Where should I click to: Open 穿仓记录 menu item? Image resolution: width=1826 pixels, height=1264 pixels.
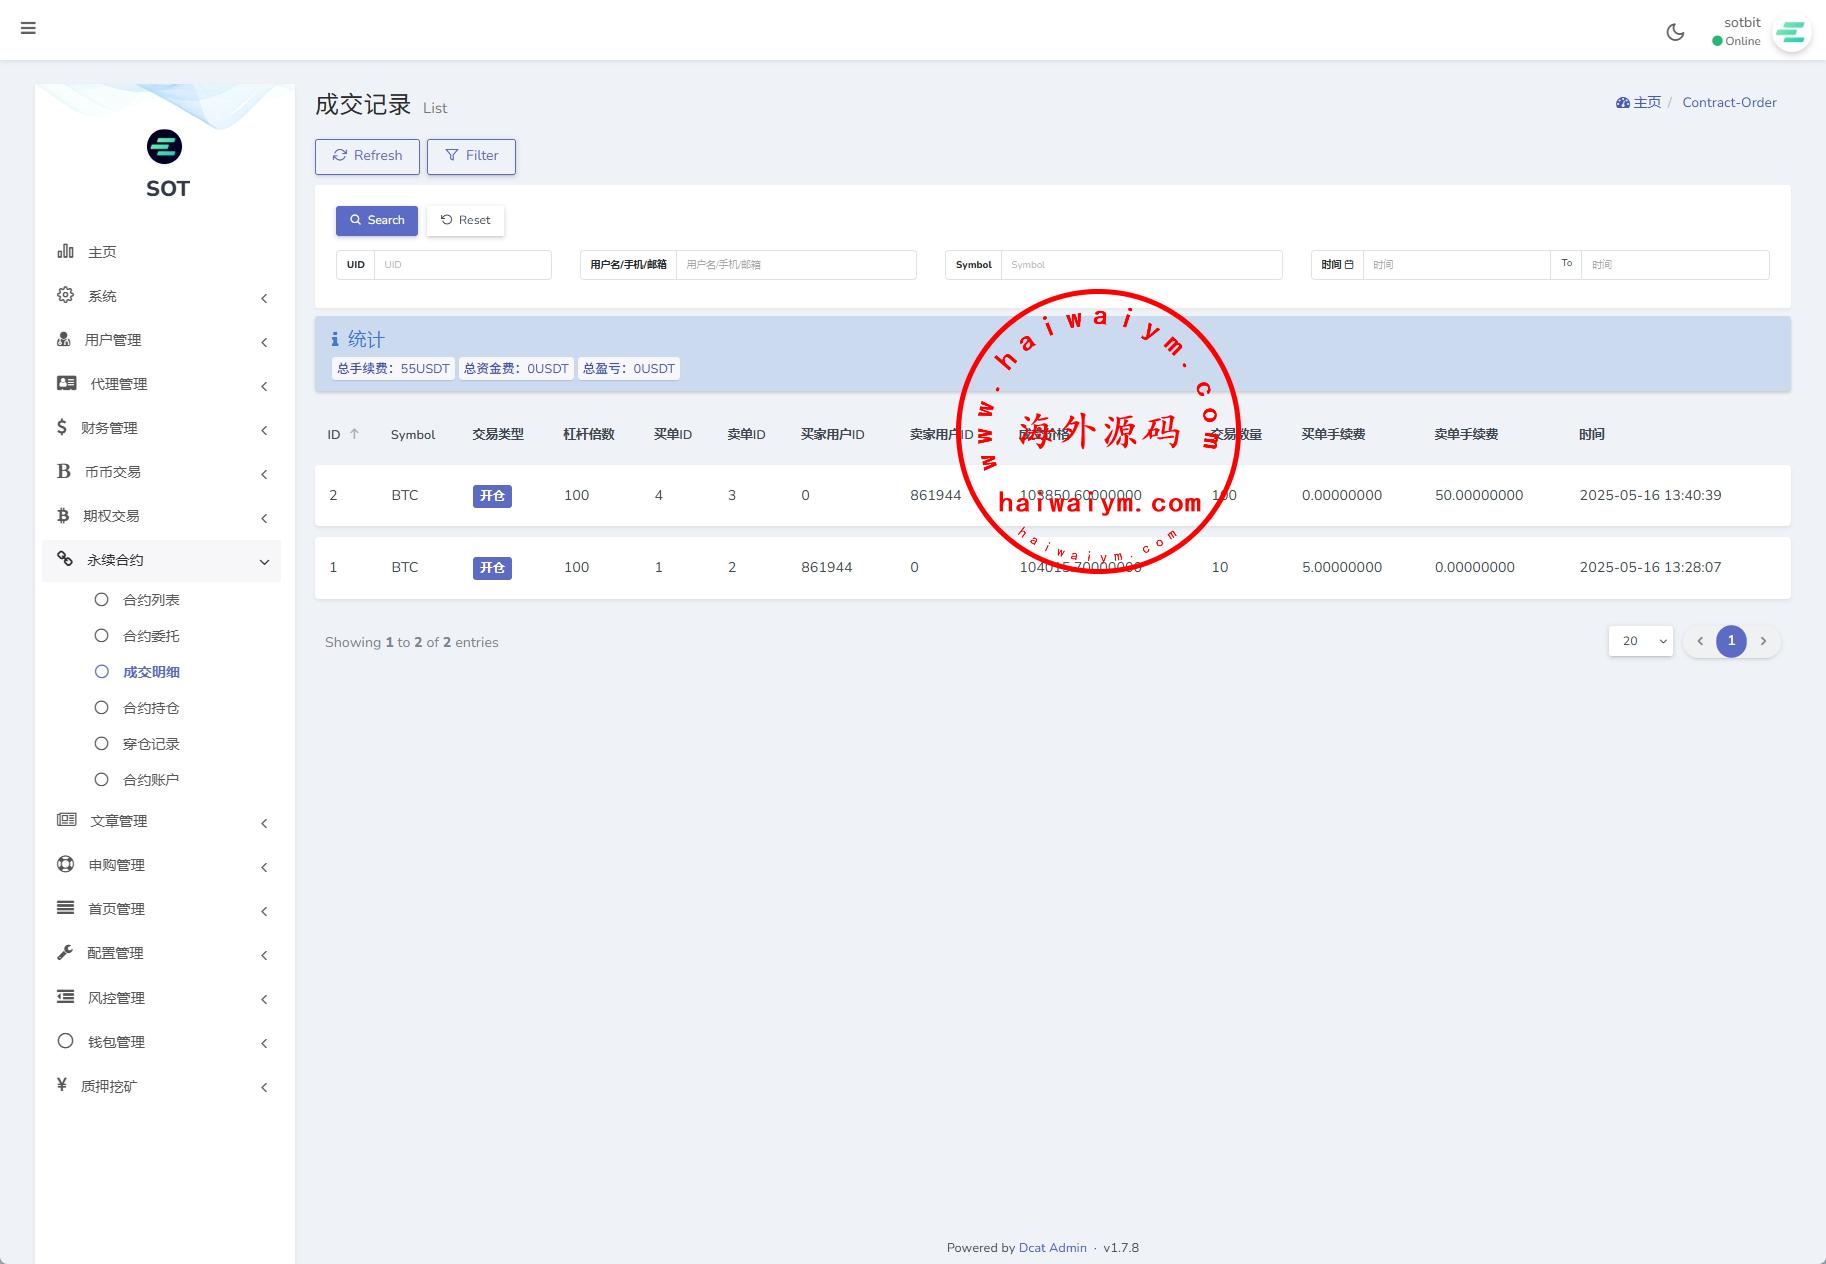pyautogui.click(x=150, y=744)
